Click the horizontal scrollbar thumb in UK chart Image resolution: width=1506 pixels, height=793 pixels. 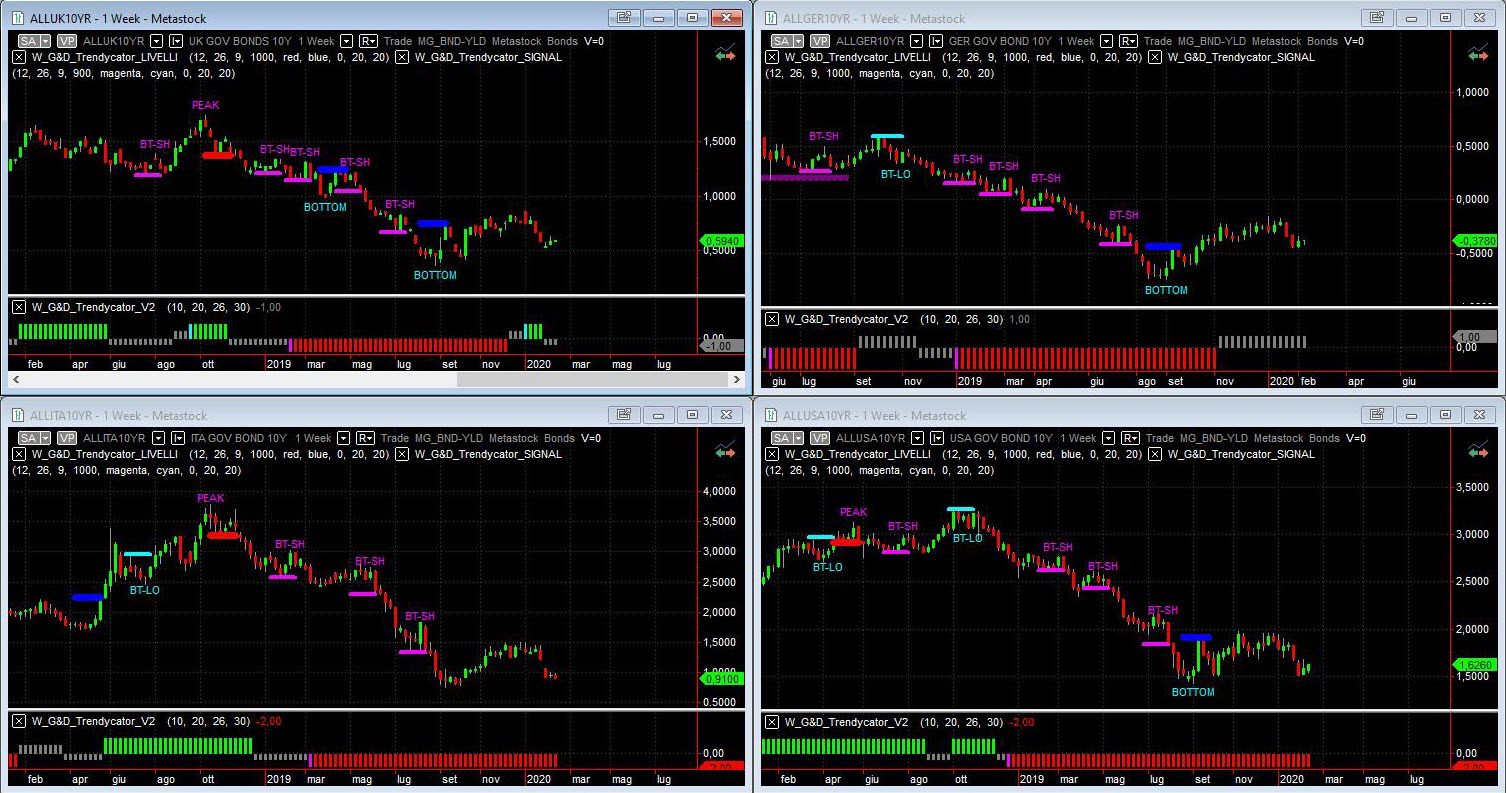592,380
